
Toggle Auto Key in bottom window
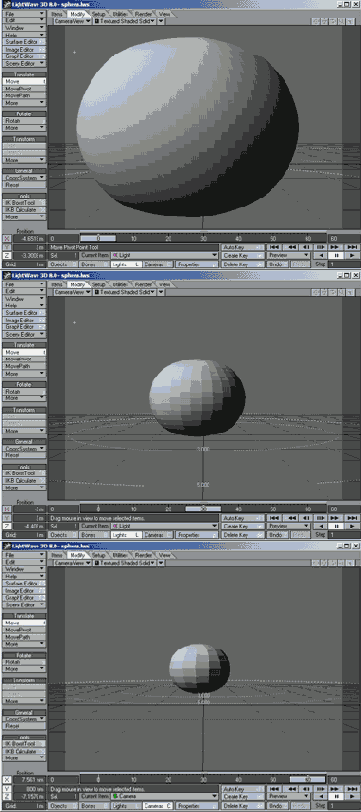coord(242,789)
